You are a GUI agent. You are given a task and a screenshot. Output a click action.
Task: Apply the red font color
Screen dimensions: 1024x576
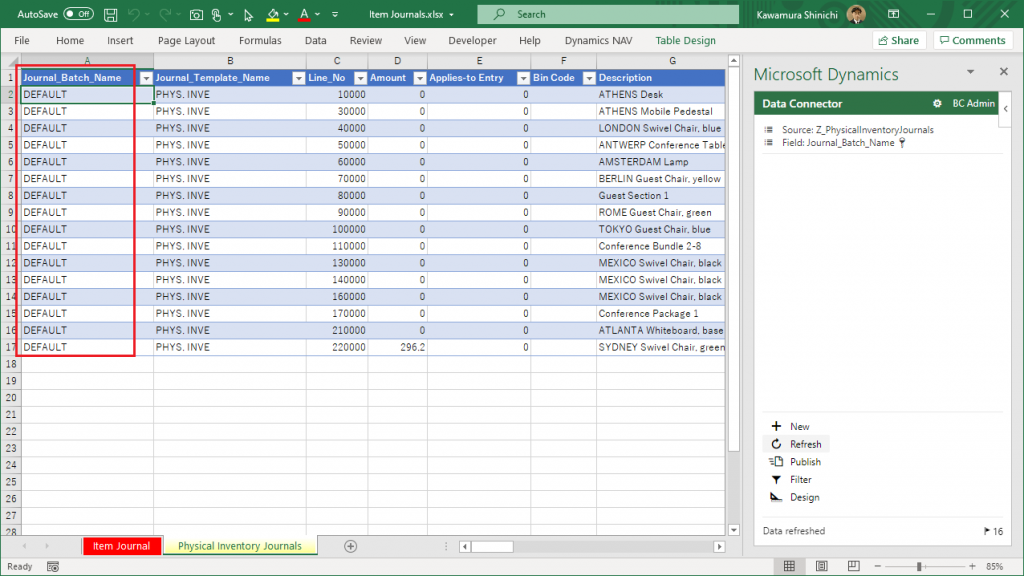pyautogui.click(x=304, y=14)
